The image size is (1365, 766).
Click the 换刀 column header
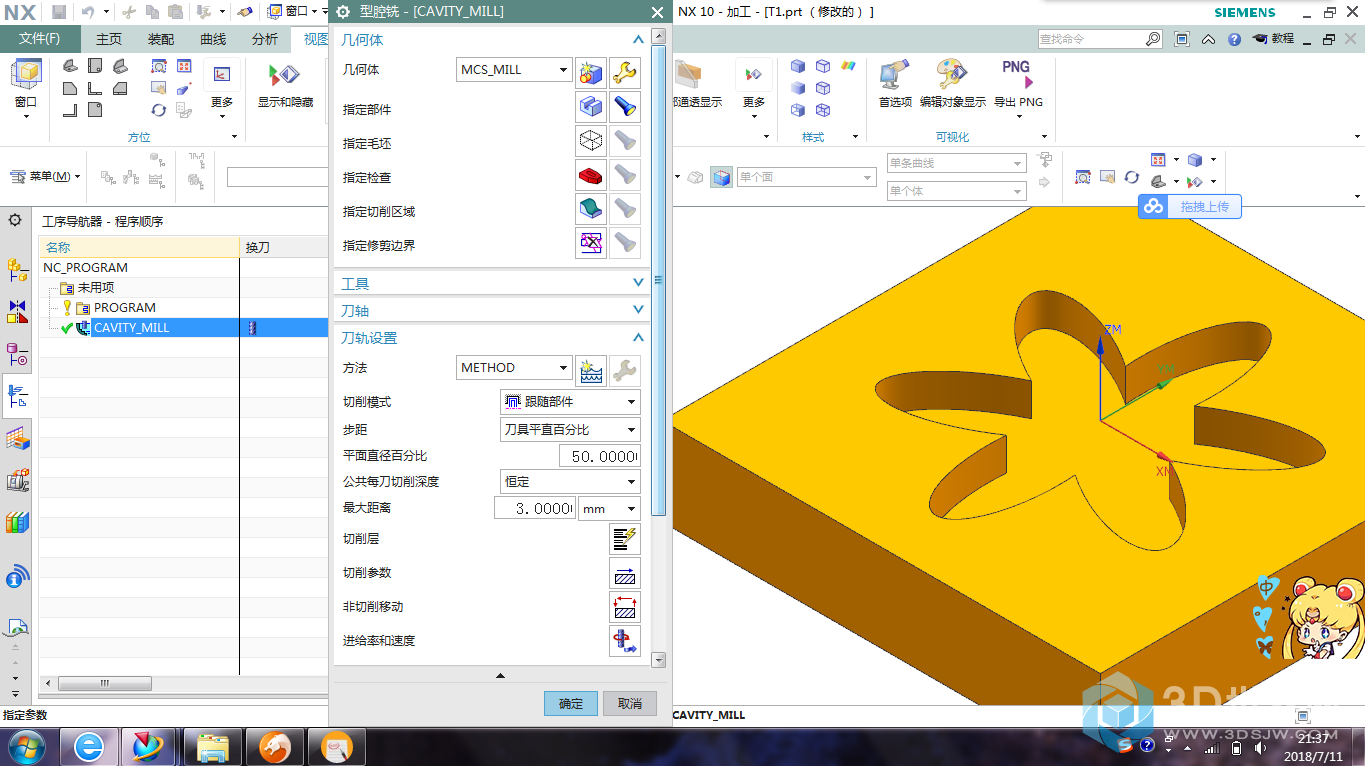(x=284, y=247)
